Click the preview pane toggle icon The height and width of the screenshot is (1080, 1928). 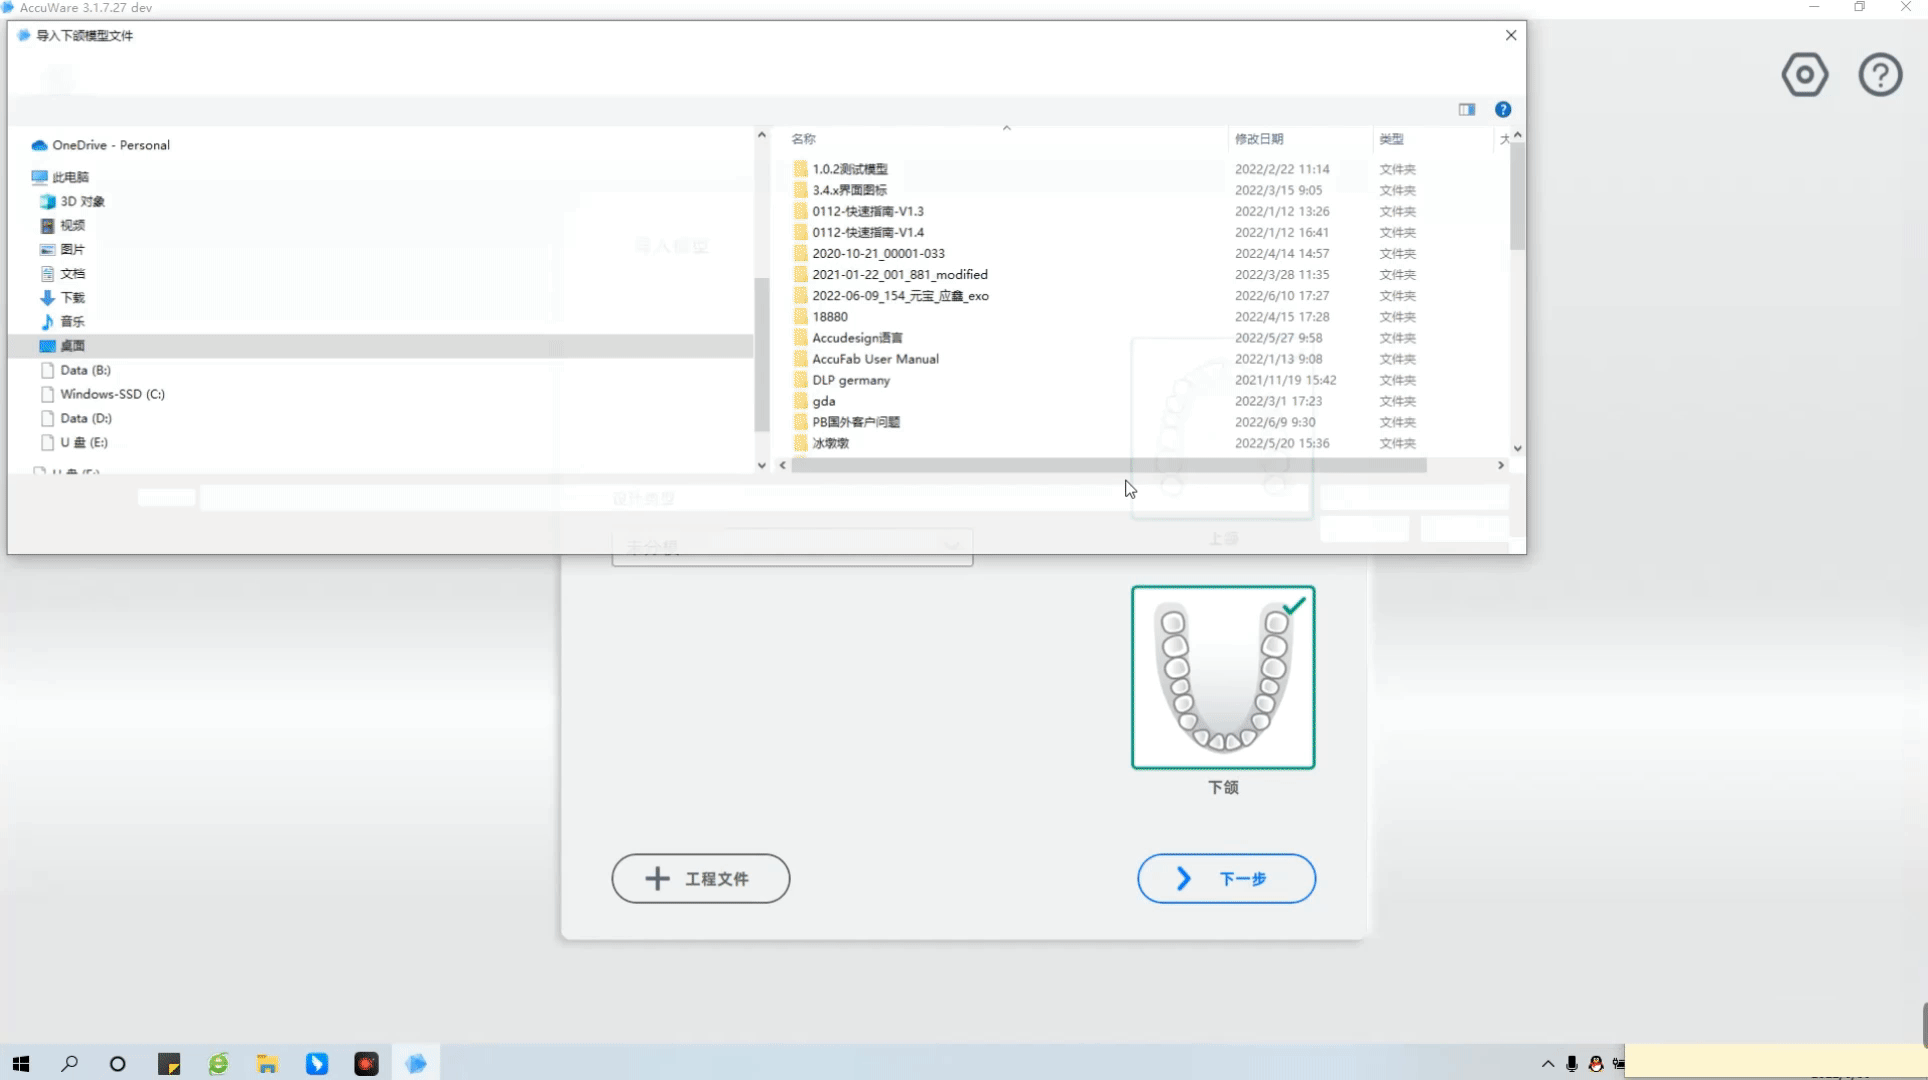coord(1466,110)
